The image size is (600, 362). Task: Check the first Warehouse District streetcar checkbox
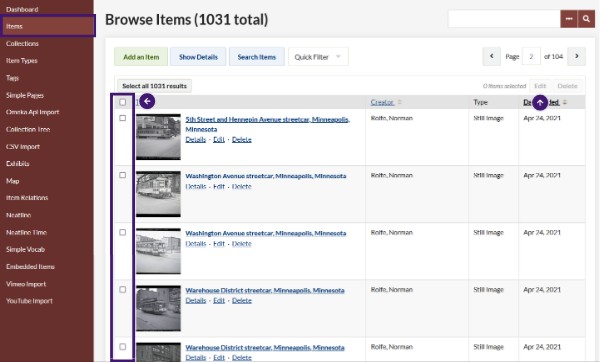click(122, 289)
